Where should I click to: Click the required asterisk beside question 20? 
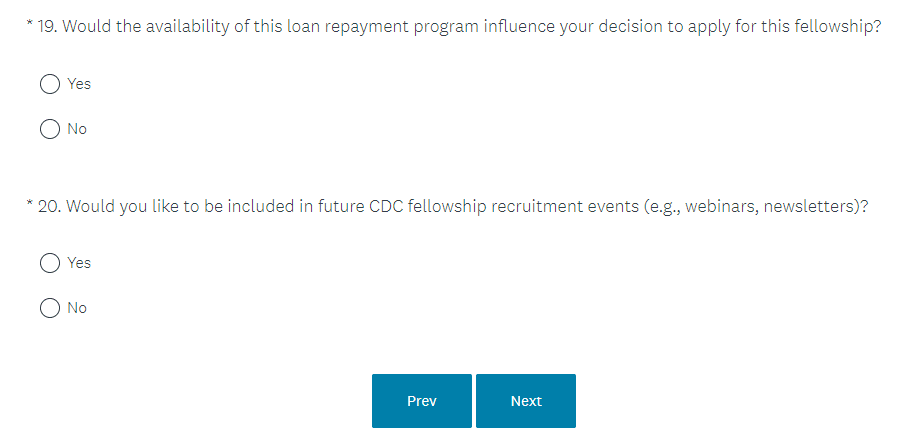31,205
